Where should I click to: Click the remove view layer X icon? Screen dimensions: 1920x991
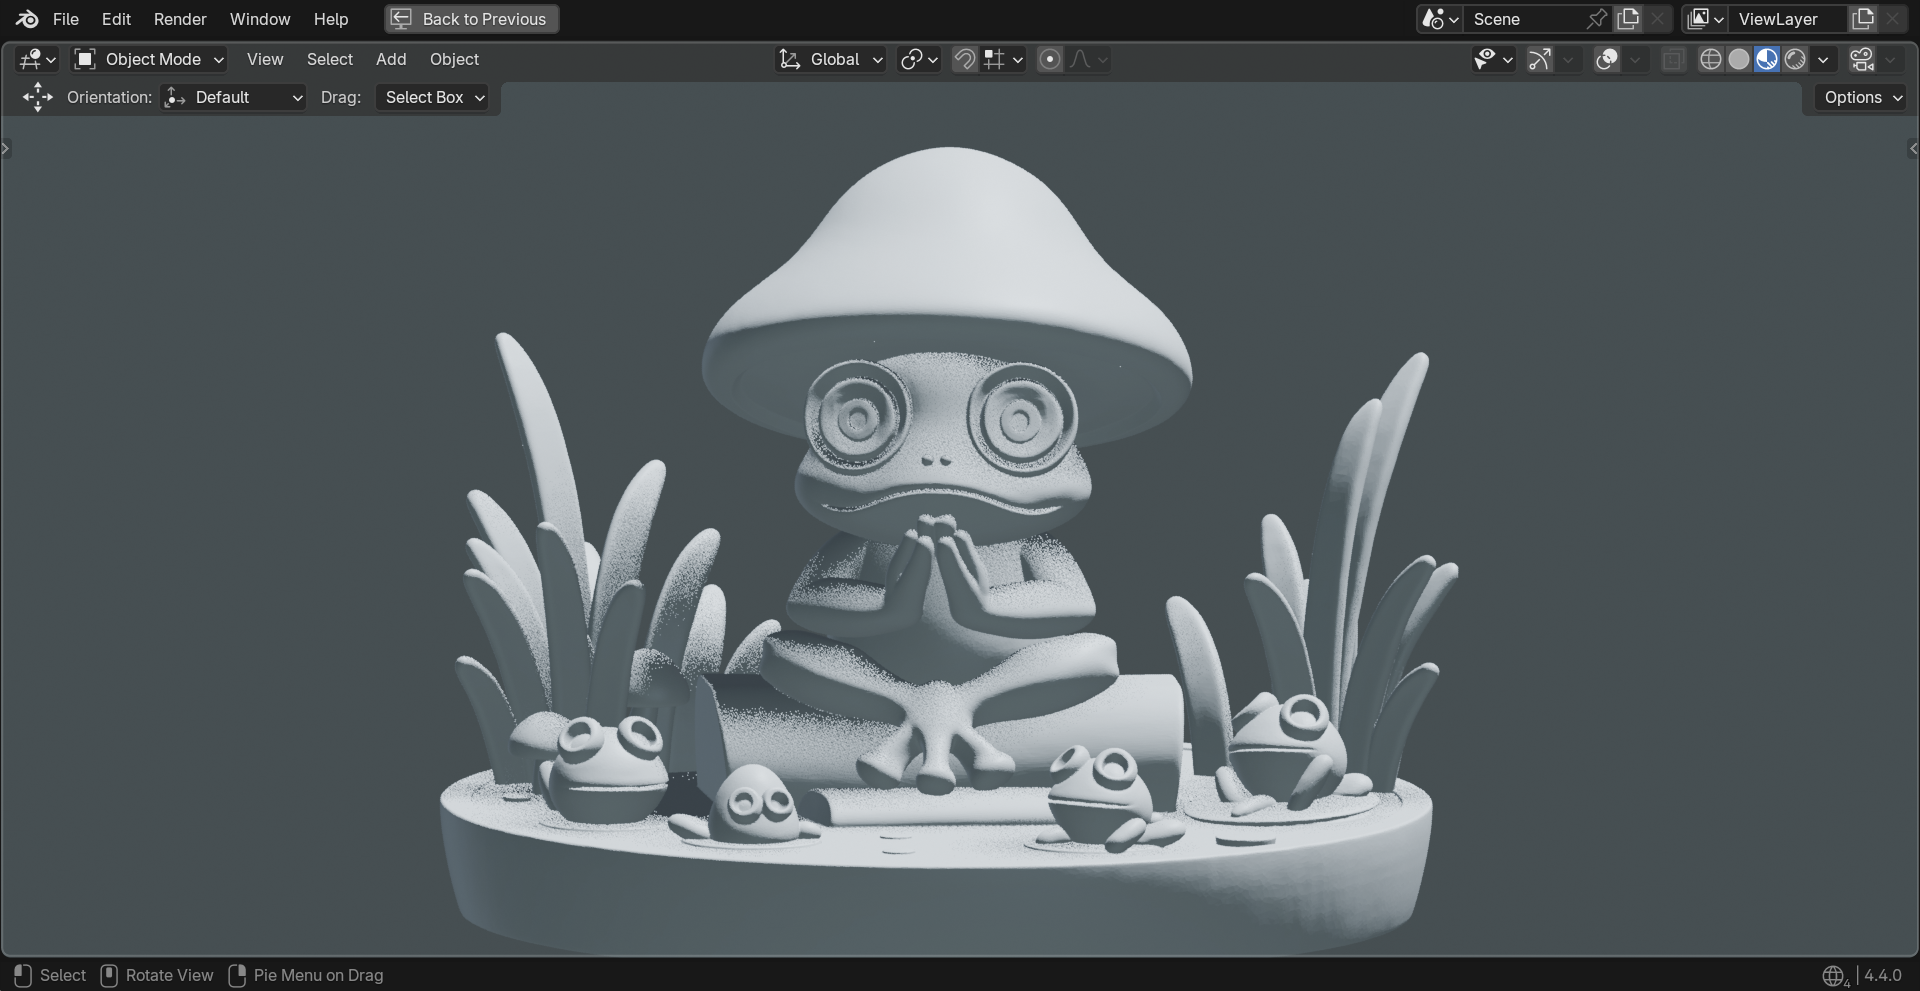pyautogui.click(x=1892, y=19)
